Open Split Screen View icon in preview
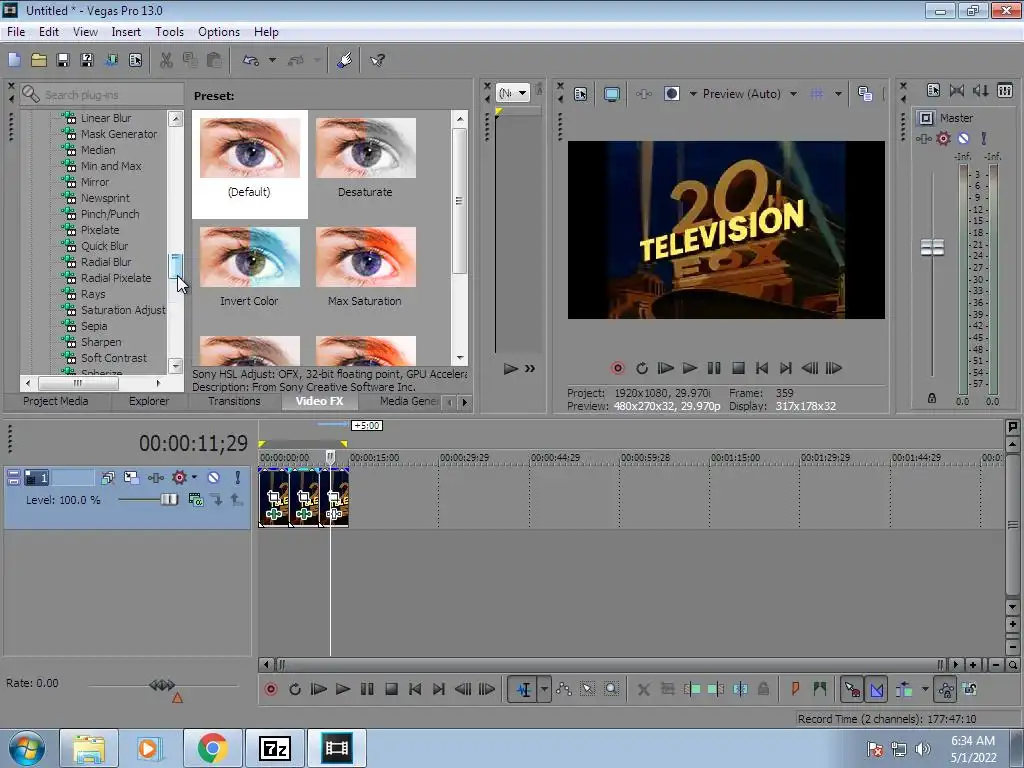The height and width of the screenshot is (768, 1024). click(x=671, y=94)
